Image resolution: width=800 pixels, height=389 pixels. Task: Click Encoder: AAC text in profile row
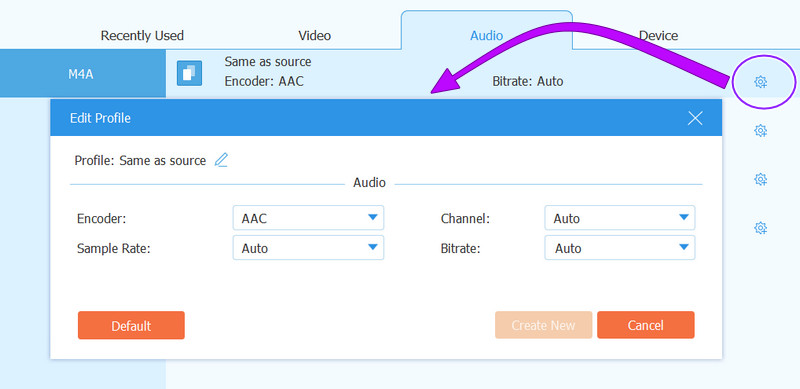coord(264,81)
